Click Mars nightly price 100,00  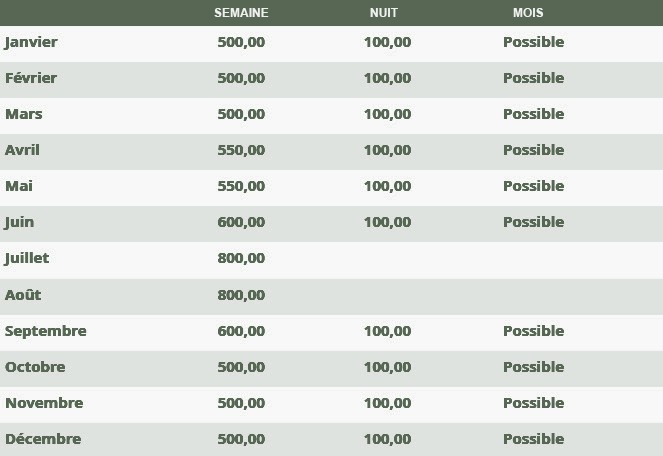coord(387,114)
